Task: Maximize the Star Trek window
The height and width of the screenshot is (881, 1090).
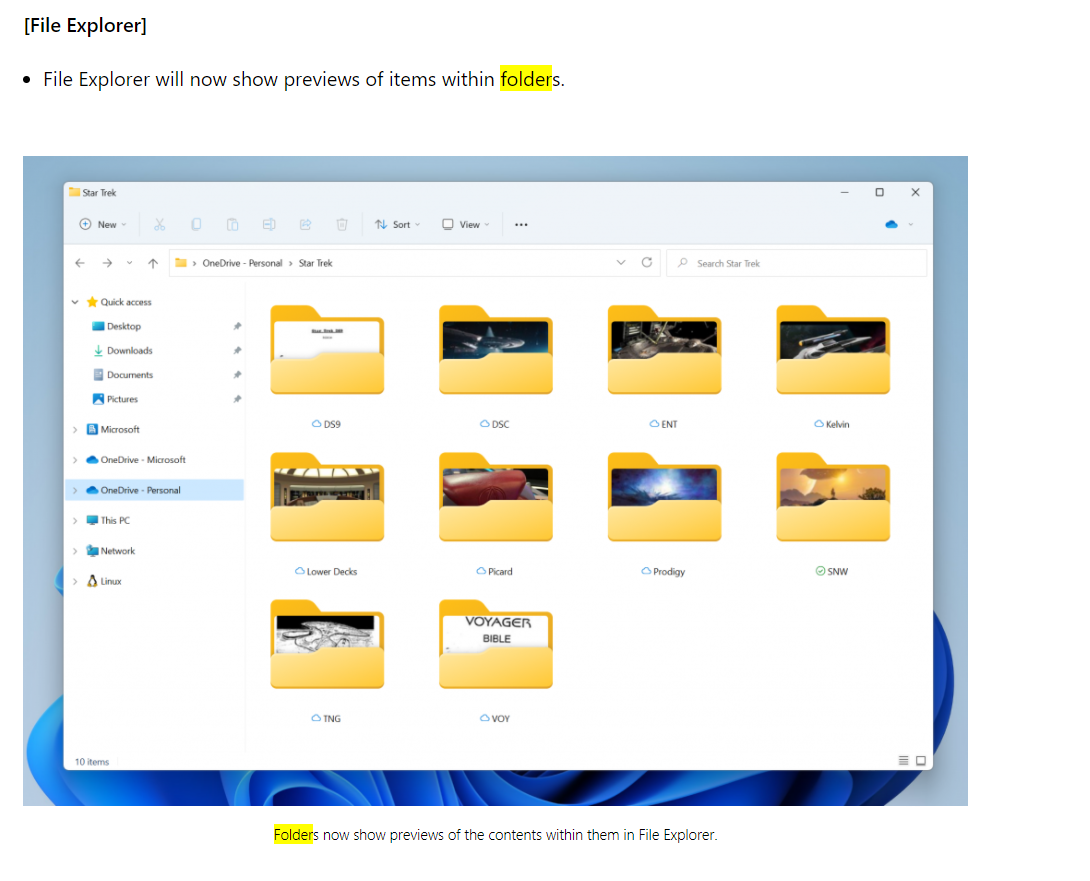Action: [879, 193]
